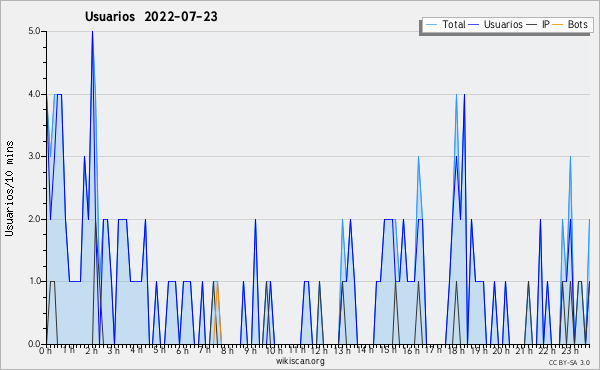Click the 16 h x-axis label

410,350
